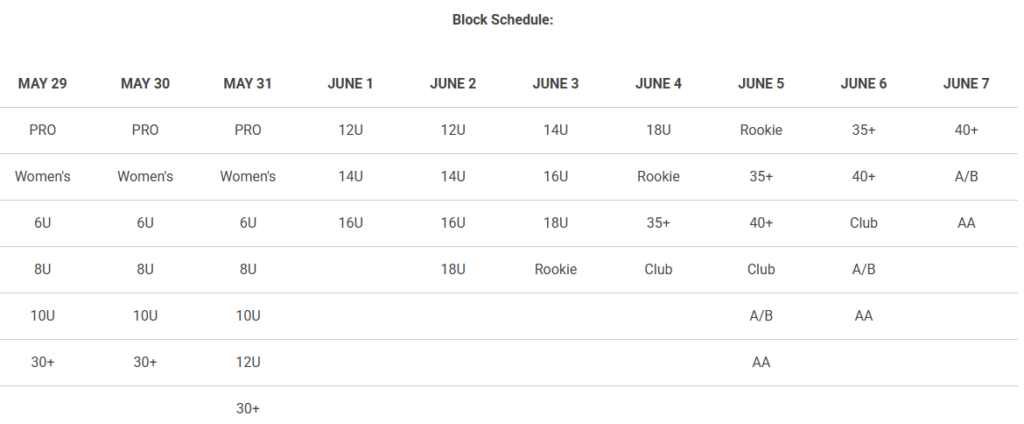The image size is (1024, 424).
Task: Click 12U in the MAY 31 column
Action: coord(248,362)
